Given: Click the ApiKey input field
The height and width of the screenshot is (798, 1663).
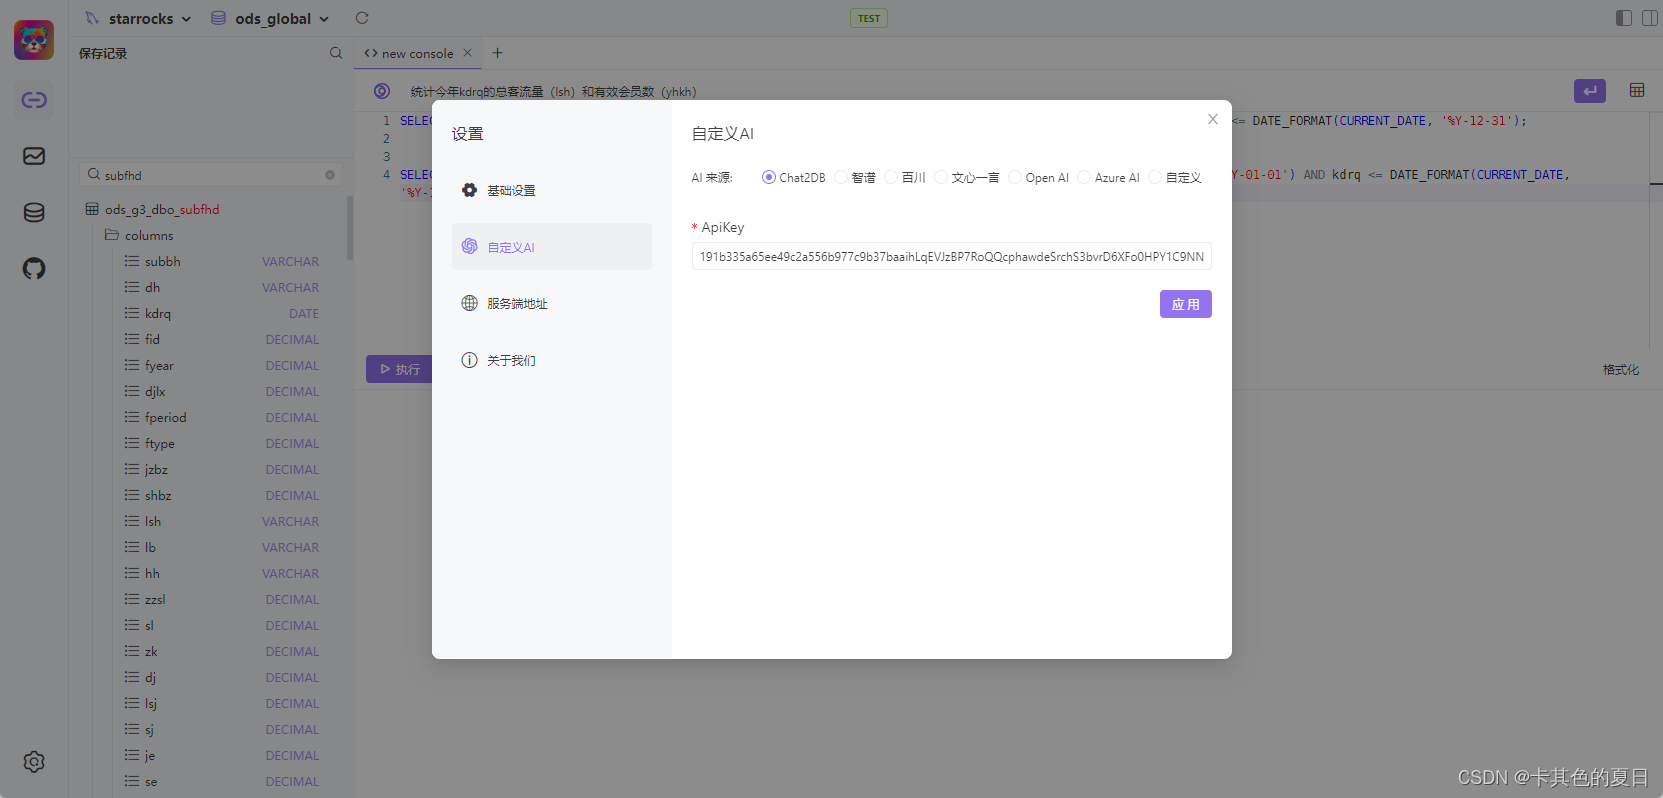Looking at the screenshot, I should pyautogui.click(x=952, y=256).
